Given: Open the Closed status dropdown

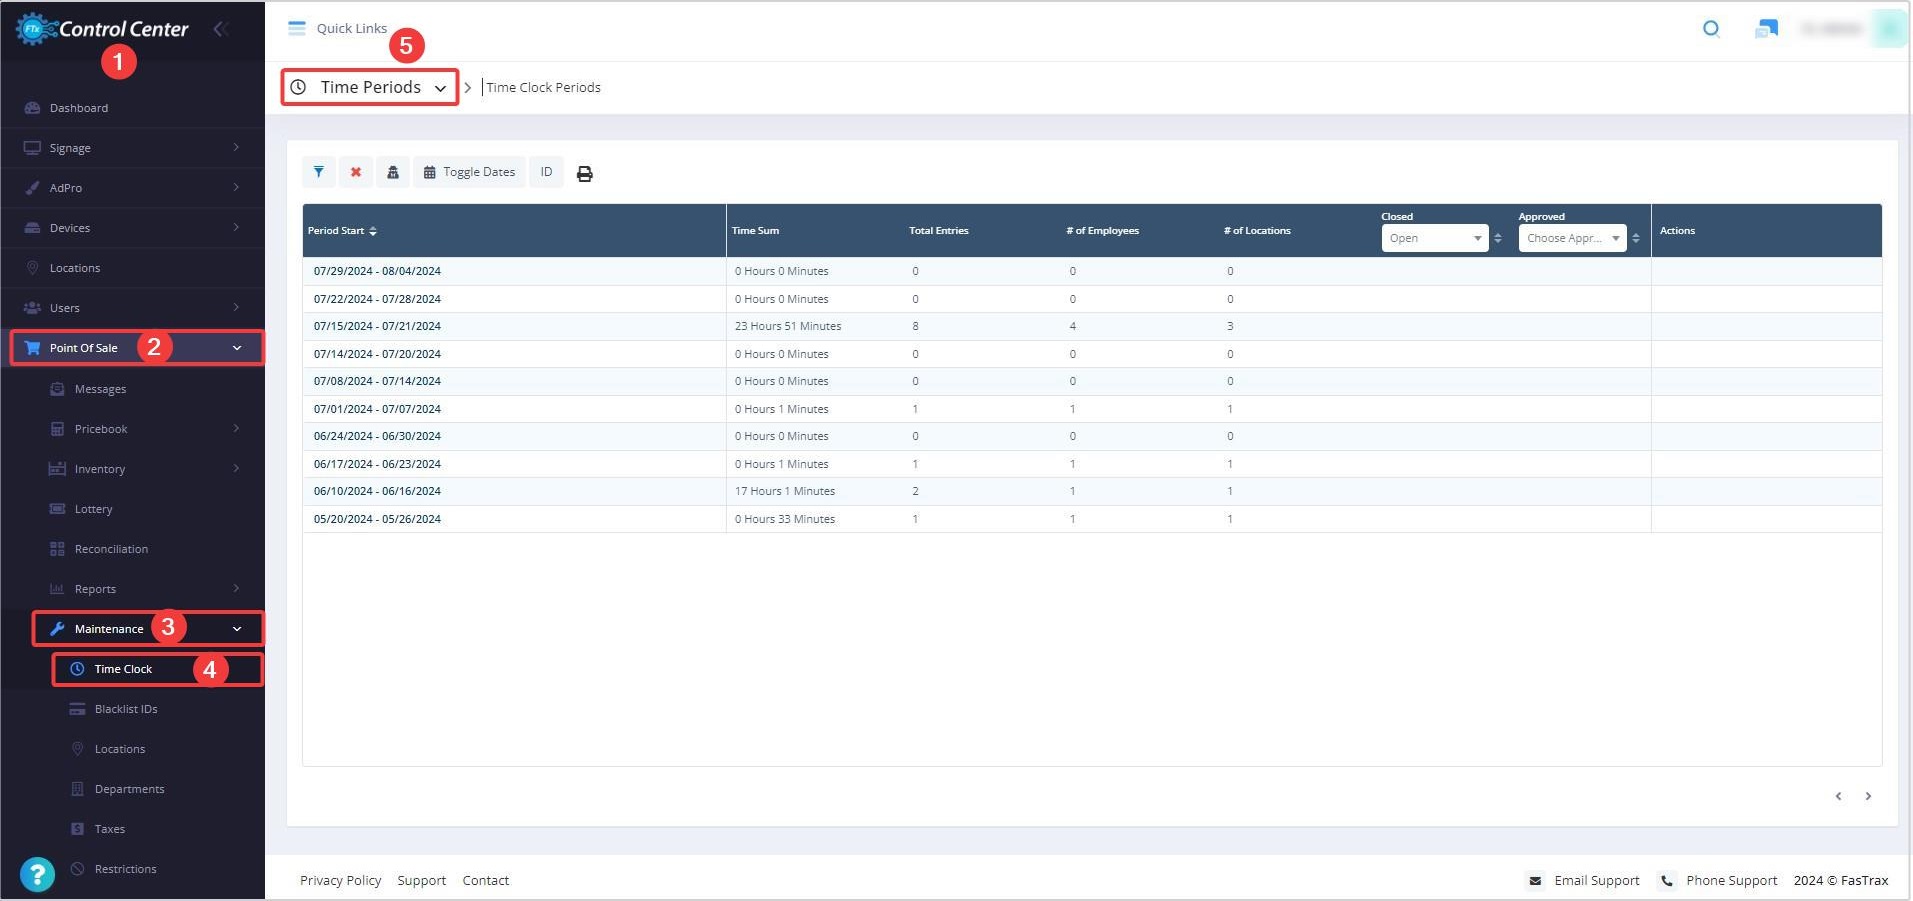Looking at the screenshot, I should 1434,238.
